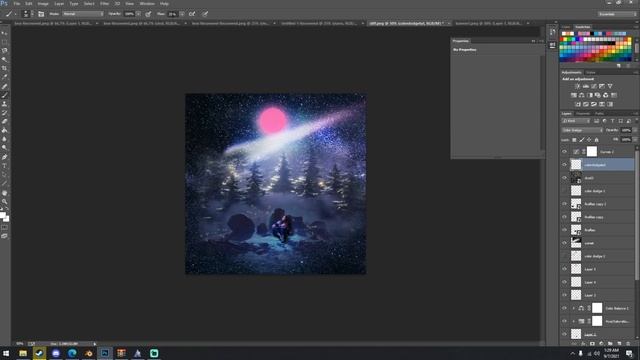The image size is (640, 360).
Task: Select the History Brush tool
Action: click(x=4, y=113)
